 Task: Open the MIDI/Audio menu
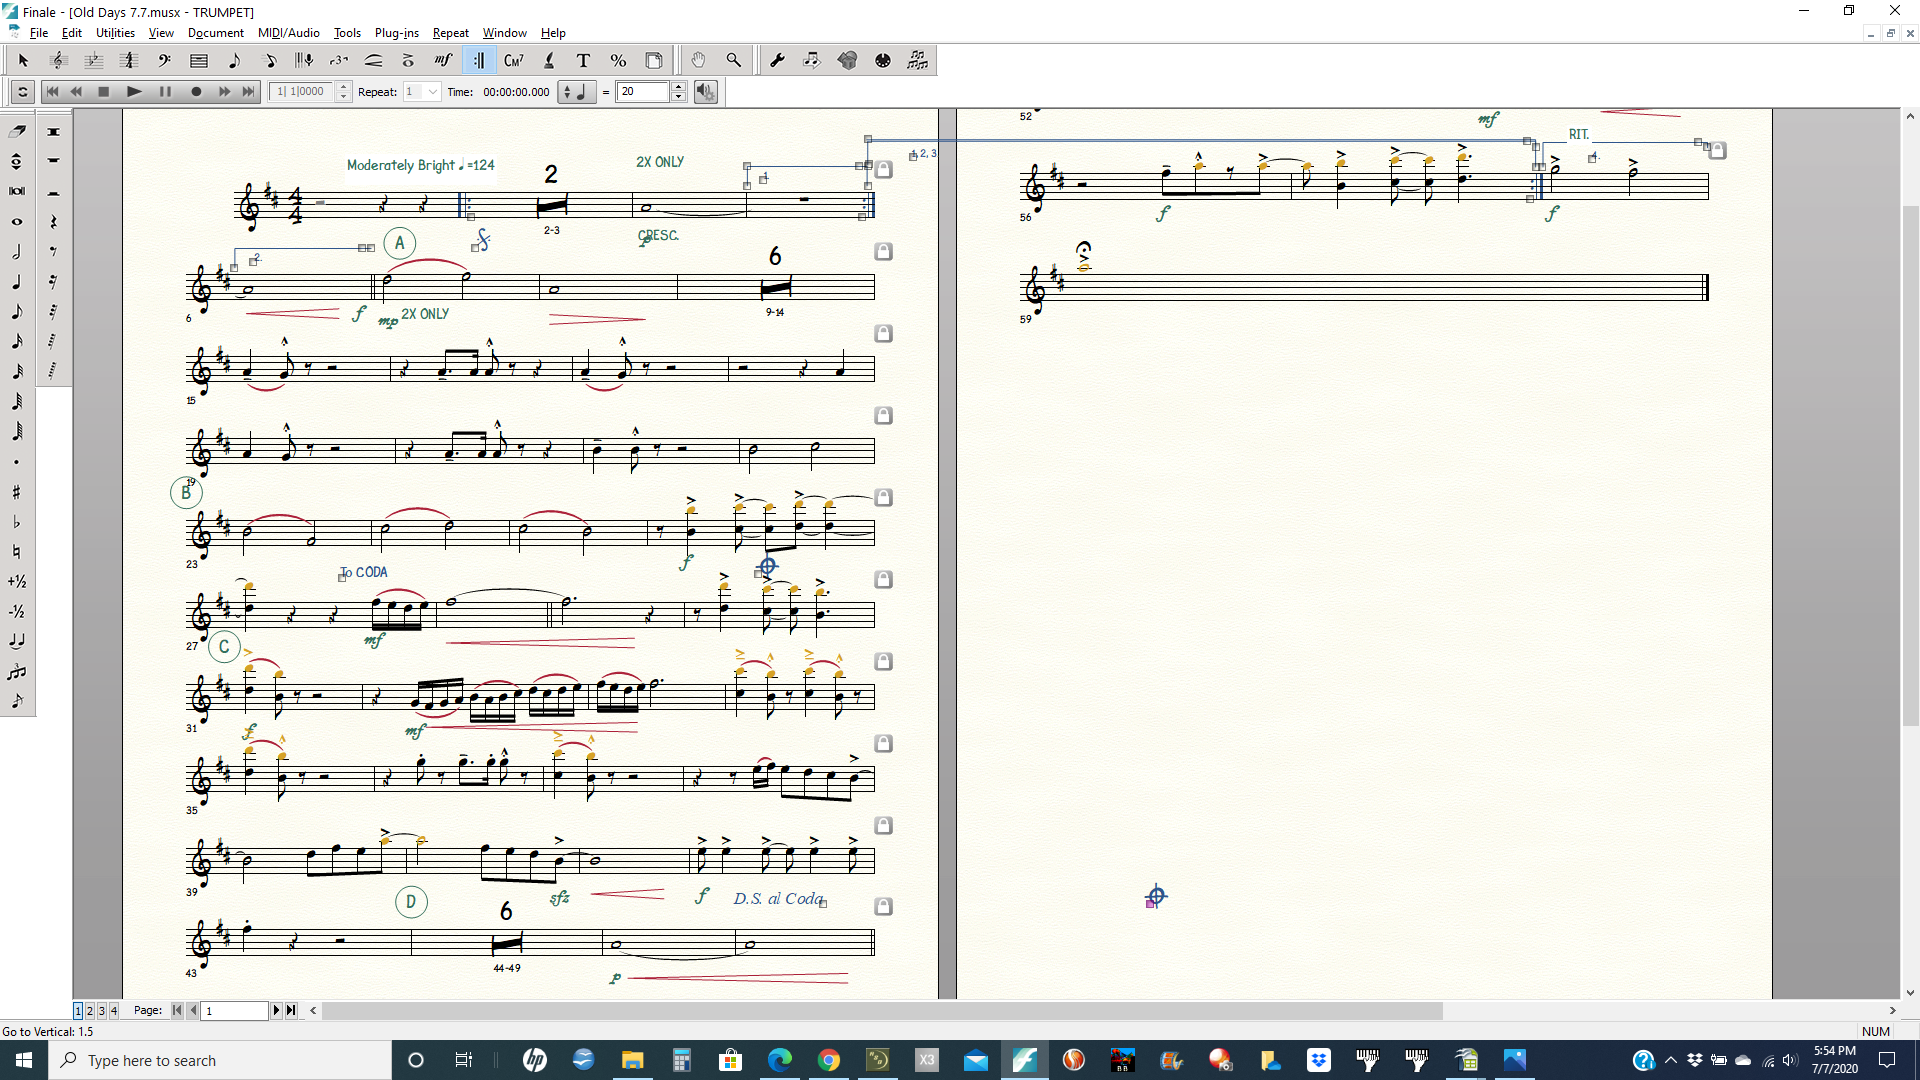tap(288, 33)
